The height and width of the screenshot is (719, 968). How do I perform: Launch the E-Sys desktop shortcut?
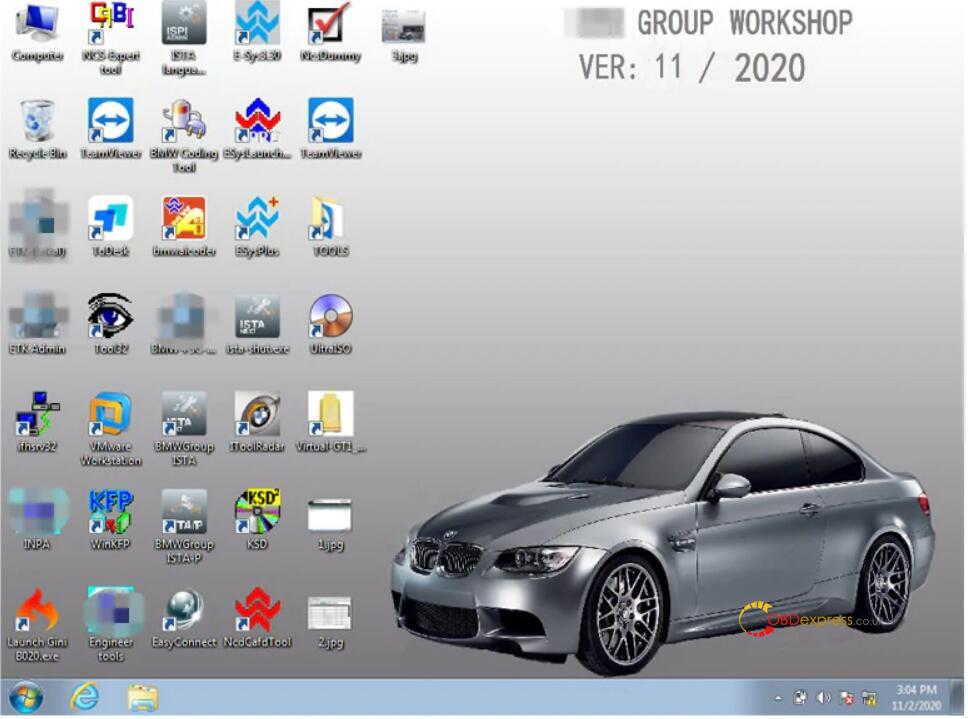pos(257,24)
